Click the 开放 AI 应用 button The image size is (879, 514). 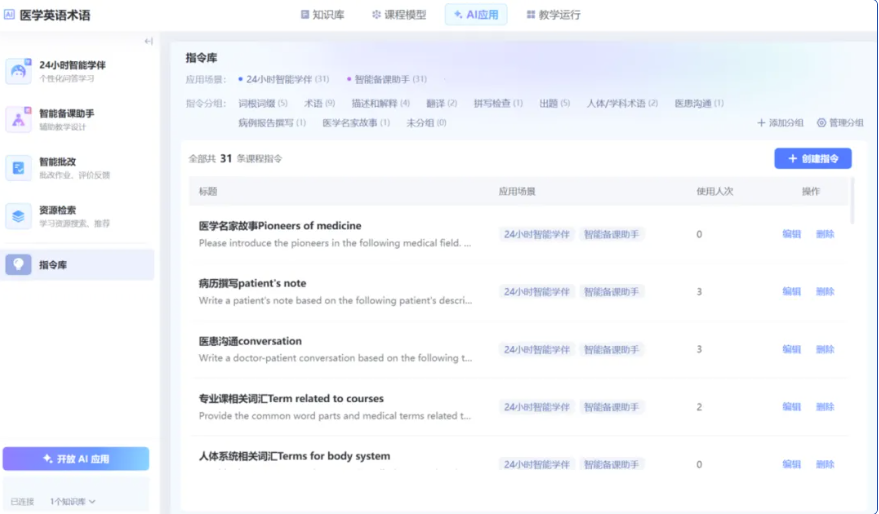[x=76, y=459]
